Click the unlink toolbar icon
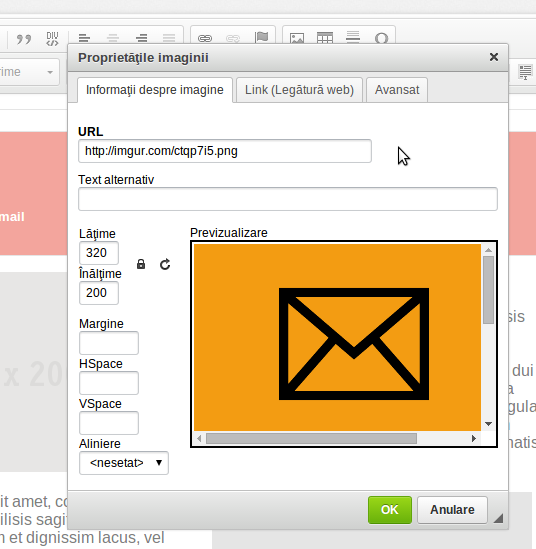This screenshot has height=549, width=536. click(x=233, y=38)
